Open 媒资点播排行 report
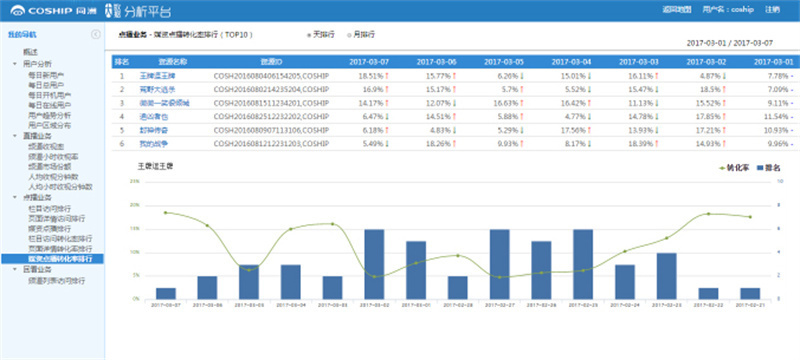 click(49, 228)
